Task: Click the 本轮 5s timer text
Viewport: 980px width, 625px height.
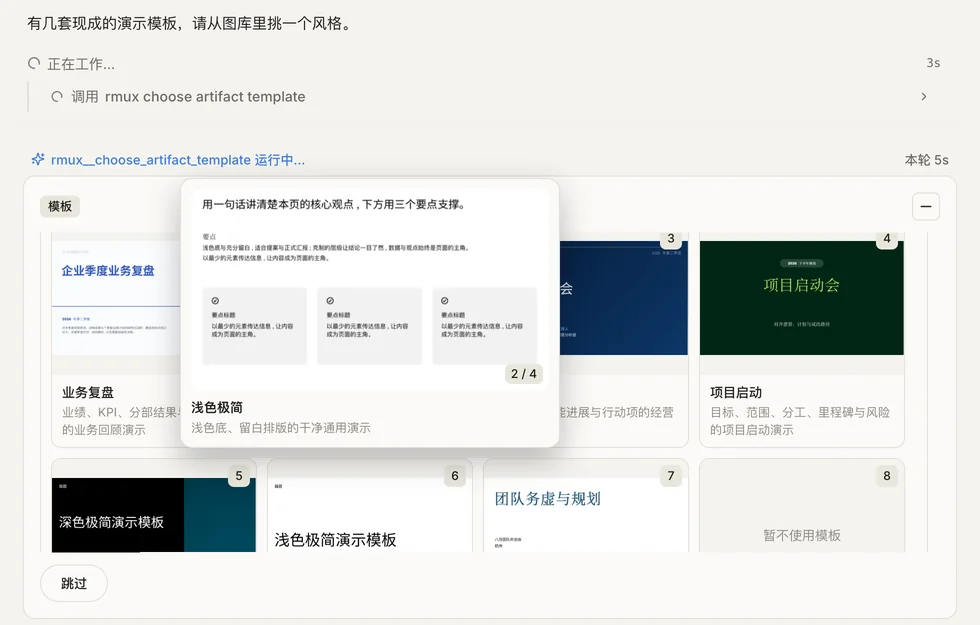Action: coord(926,160)
